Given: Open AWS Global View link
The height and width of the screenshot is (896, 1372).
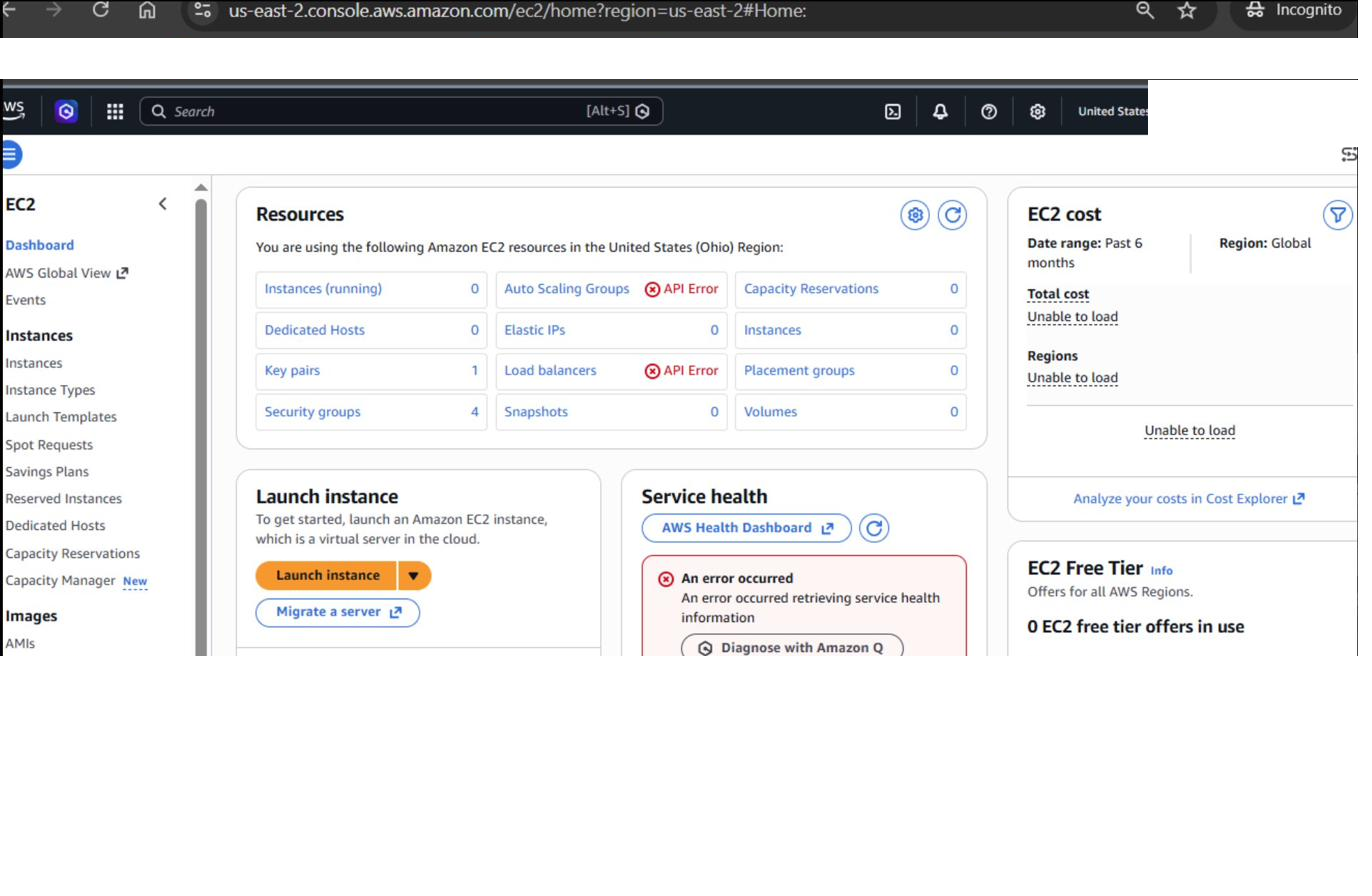Looking at the screenshot, I should pyautogui.click(x=67, y=273).
